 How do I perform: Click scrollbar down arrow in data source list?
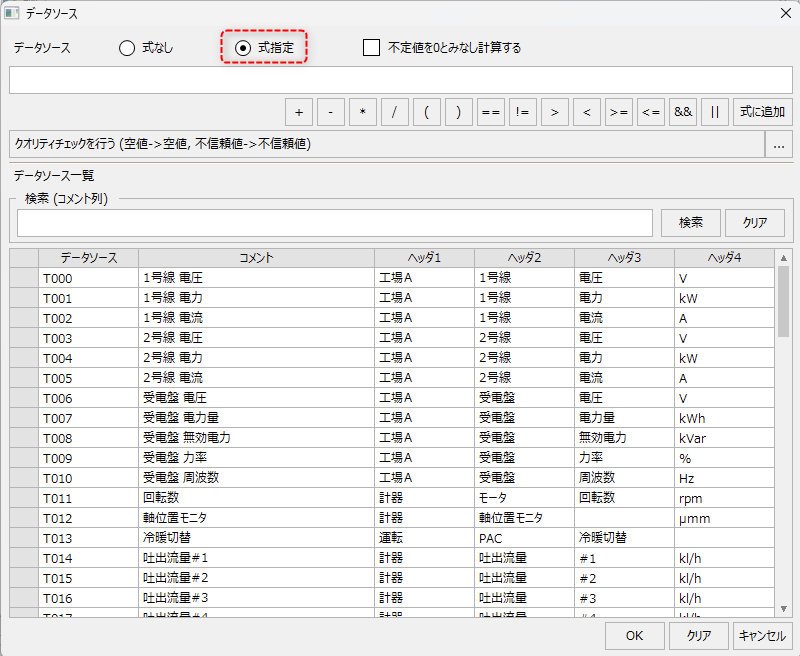tap(783, 608)
